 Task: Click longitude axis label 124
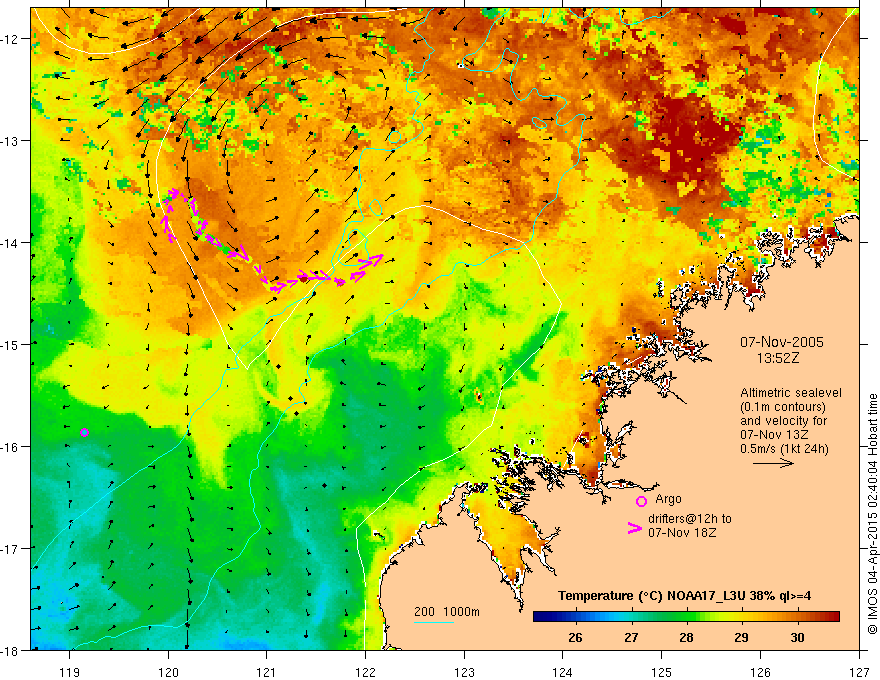(x=563, y=672)
